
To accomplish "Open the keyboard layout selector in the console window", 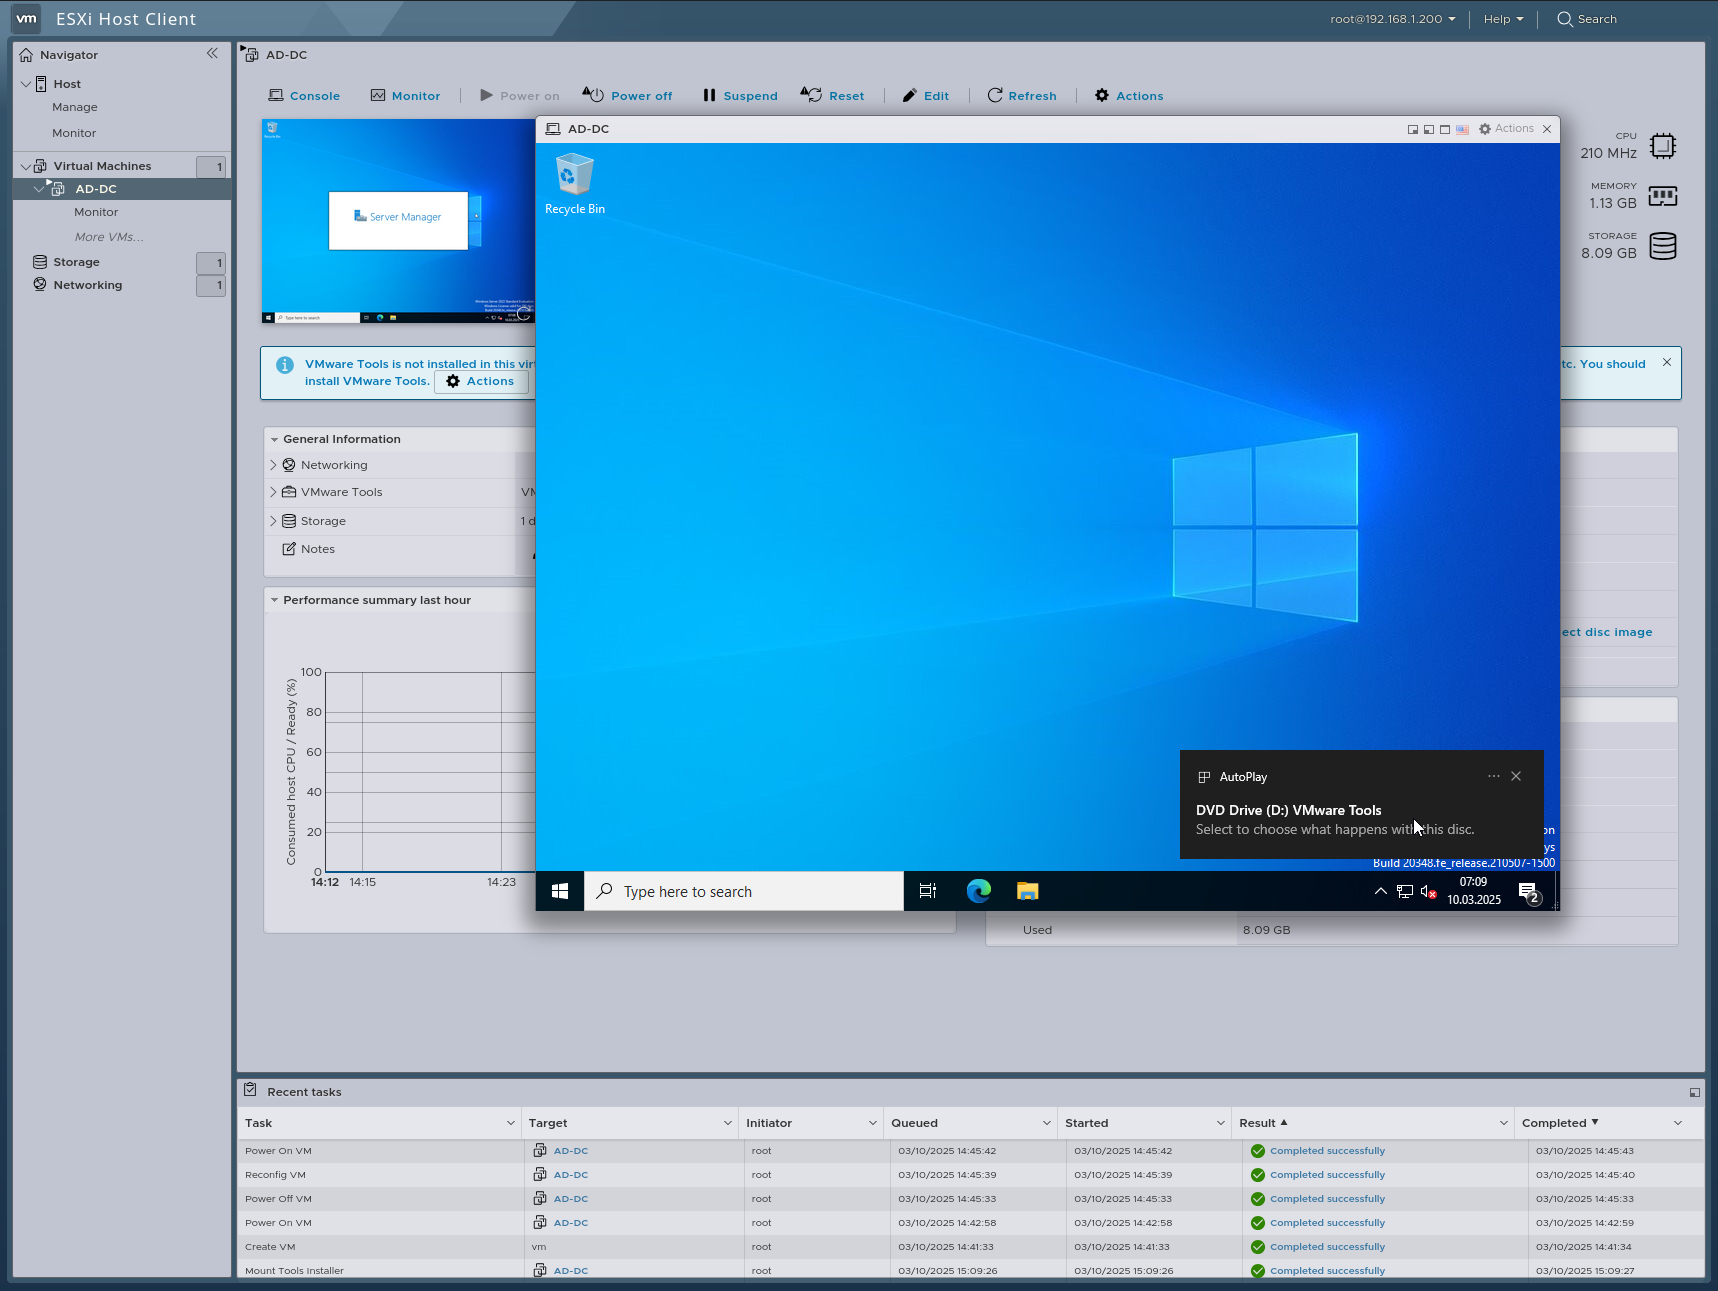I will (1462, 129).
